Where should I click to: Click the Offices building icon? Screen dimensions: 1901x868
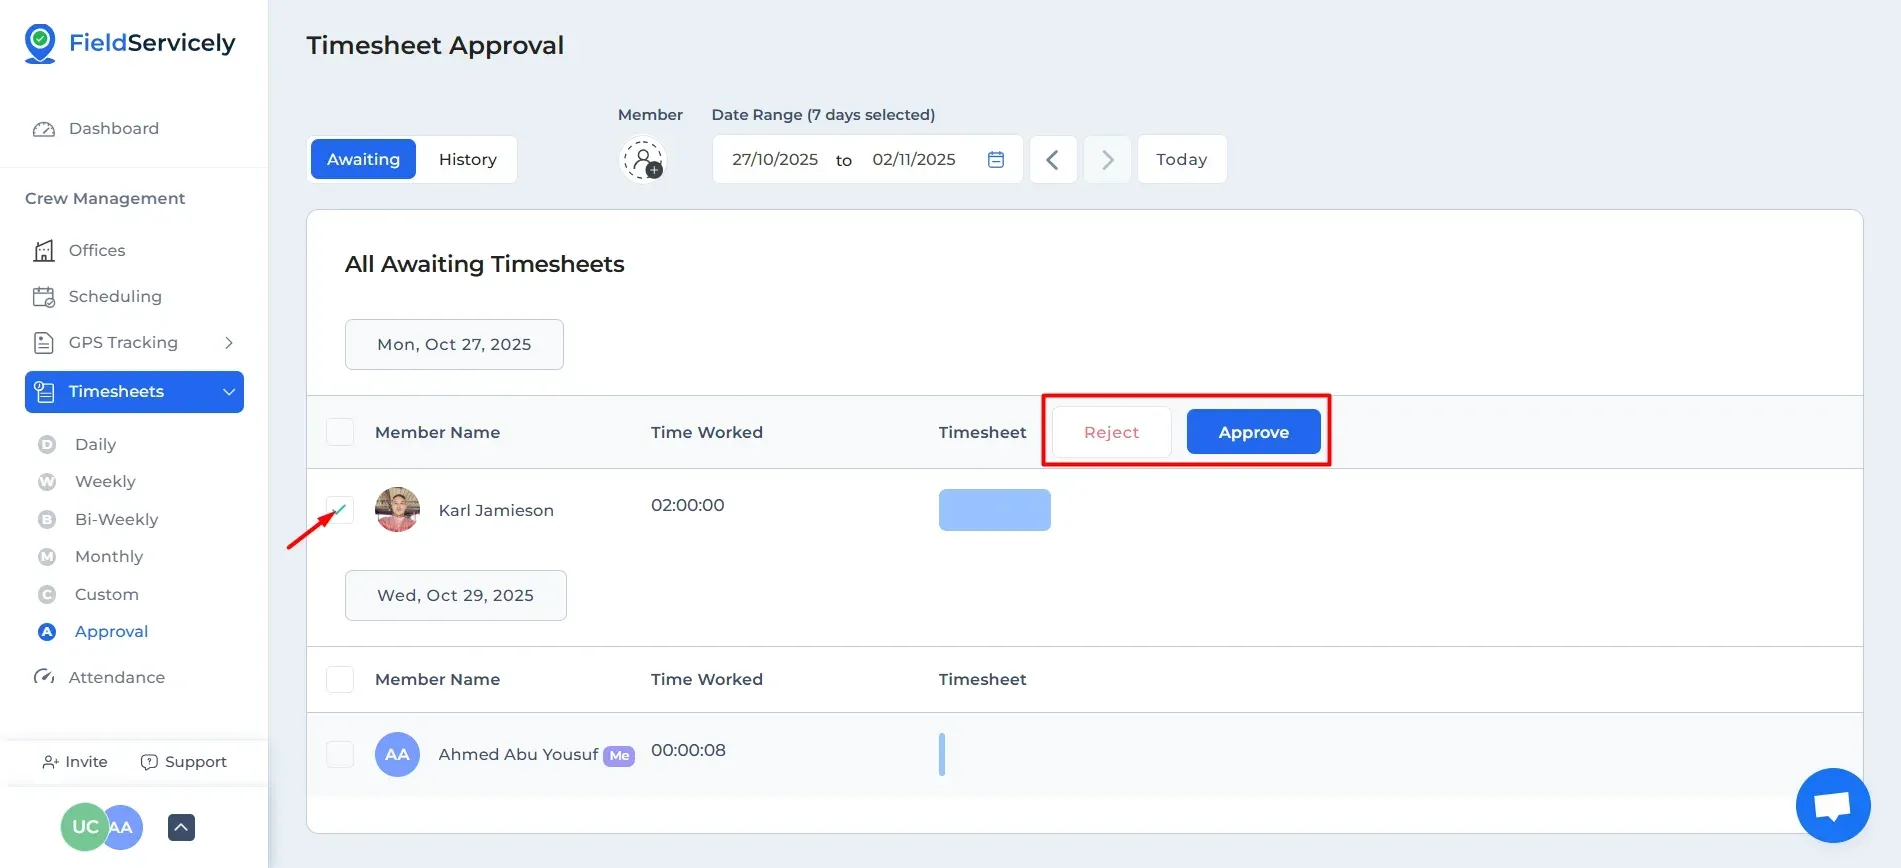tap(44, 251)
